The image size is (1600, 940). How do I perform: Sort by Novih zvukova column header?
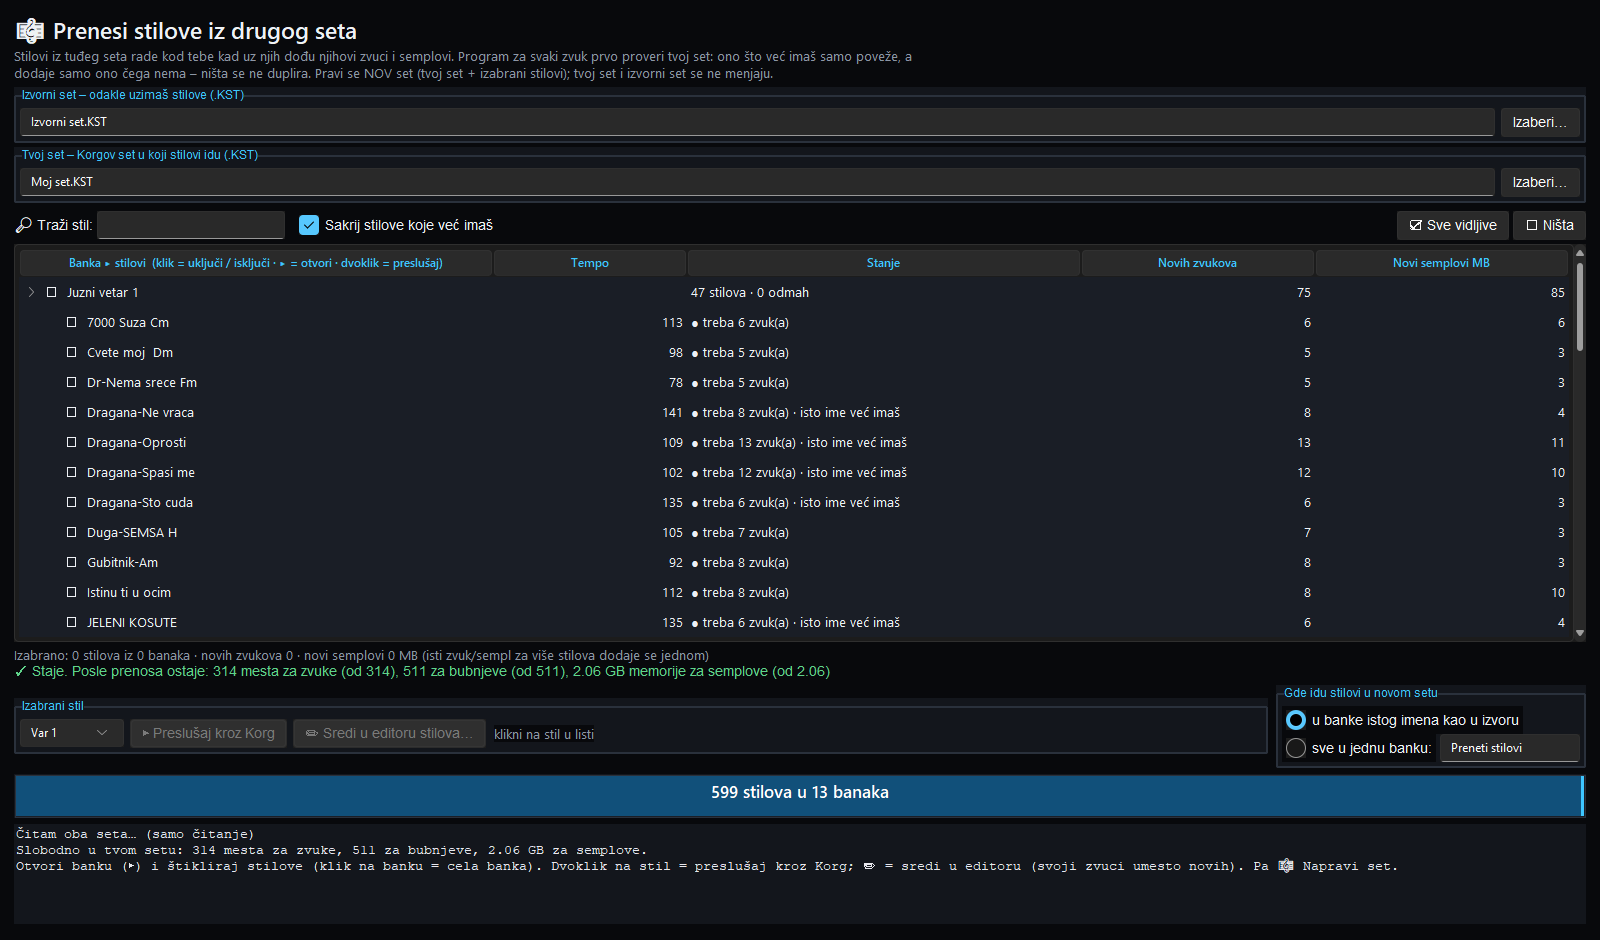tap(1197, 263)
